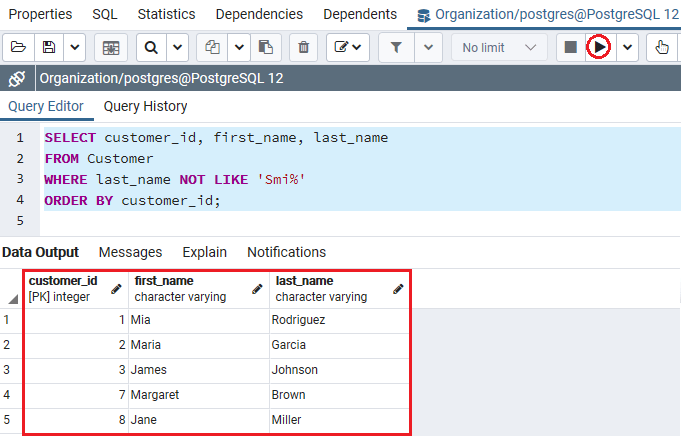
Task: Select the result row 3 header
Action: (11, 370)
